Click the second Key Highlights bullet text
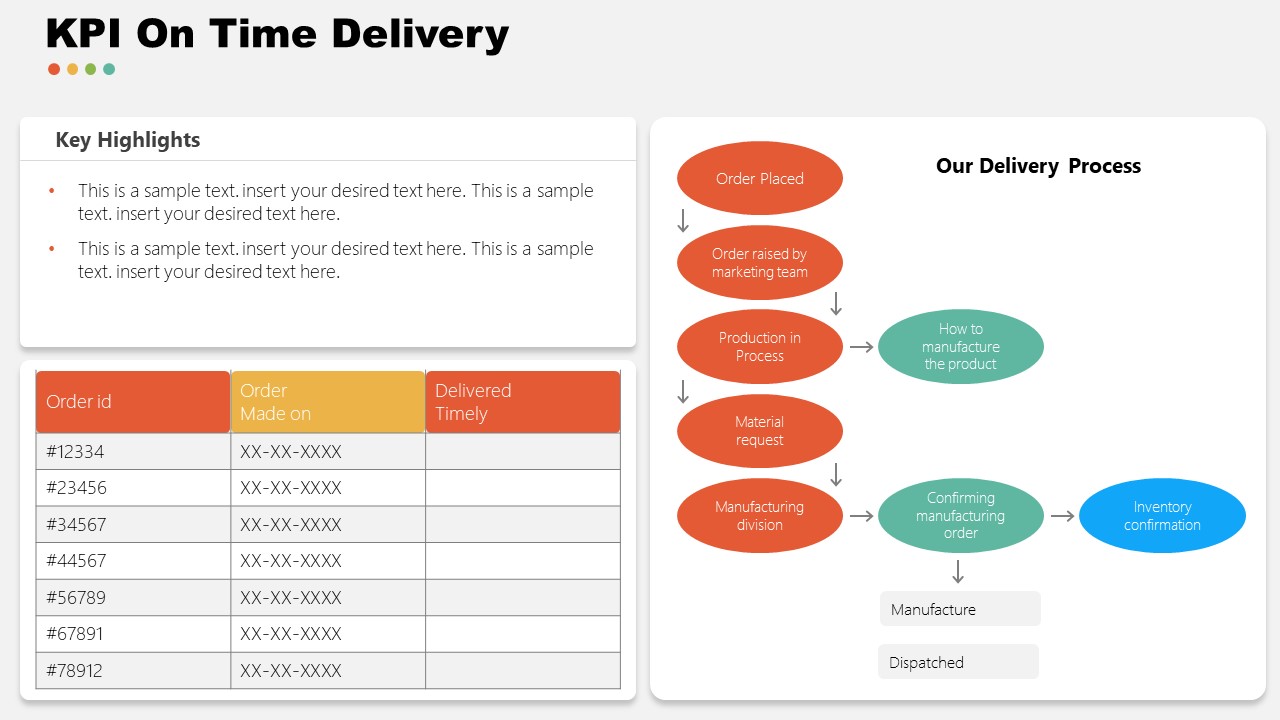This screenshot has width=1280, height=720. coord(336,260)
